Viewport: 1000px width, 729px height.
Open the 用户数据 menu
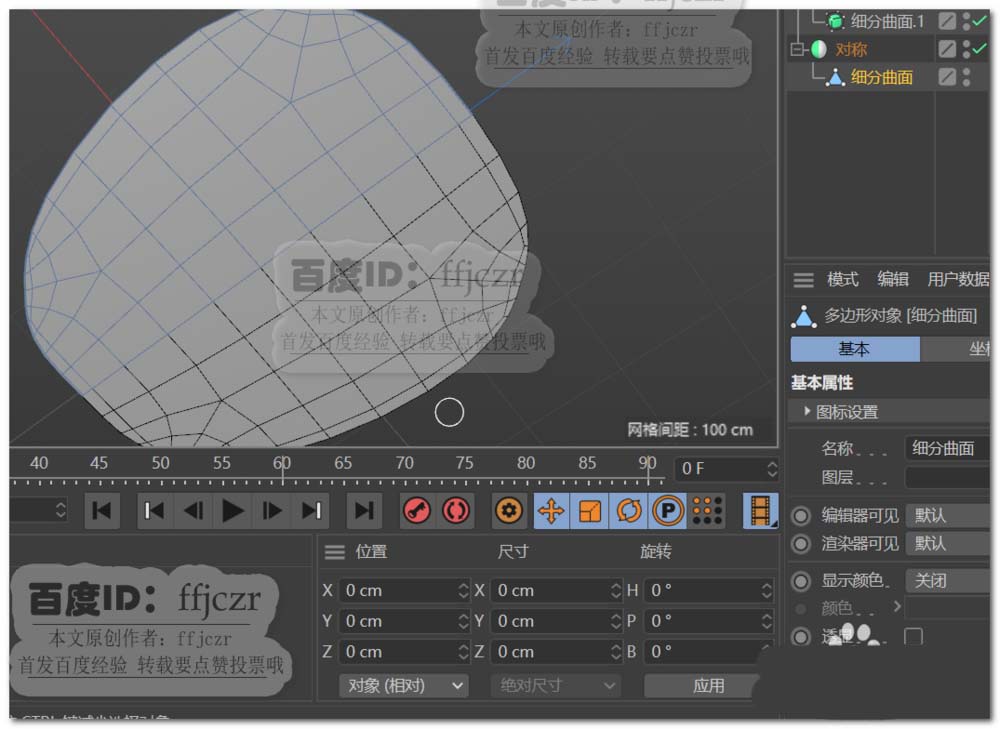point(958,280)
